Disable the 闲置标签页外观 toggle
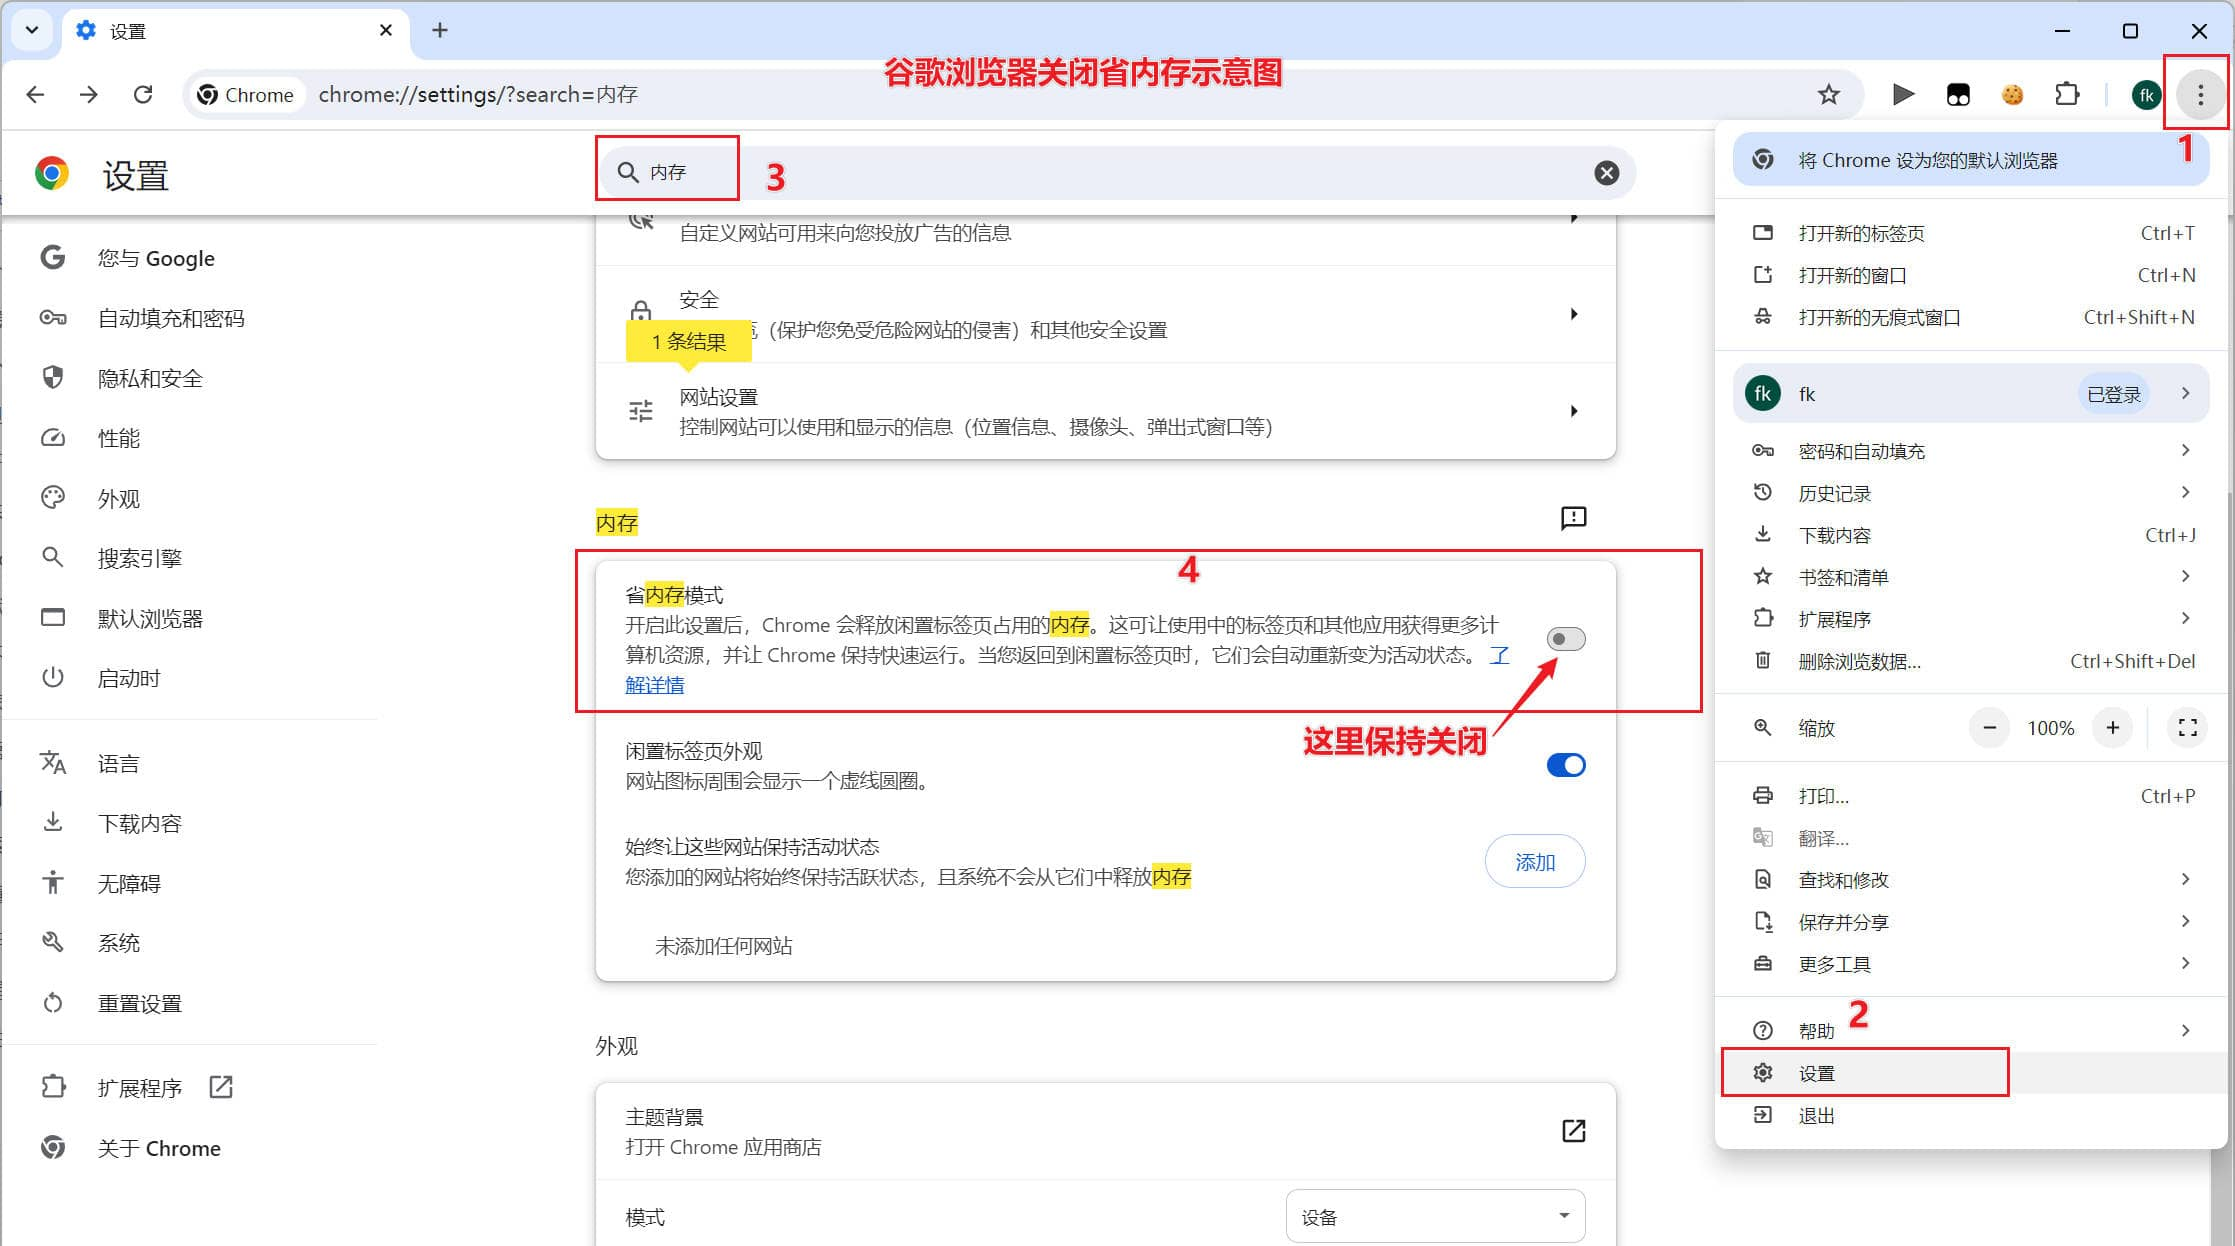 coord(1565,765)
